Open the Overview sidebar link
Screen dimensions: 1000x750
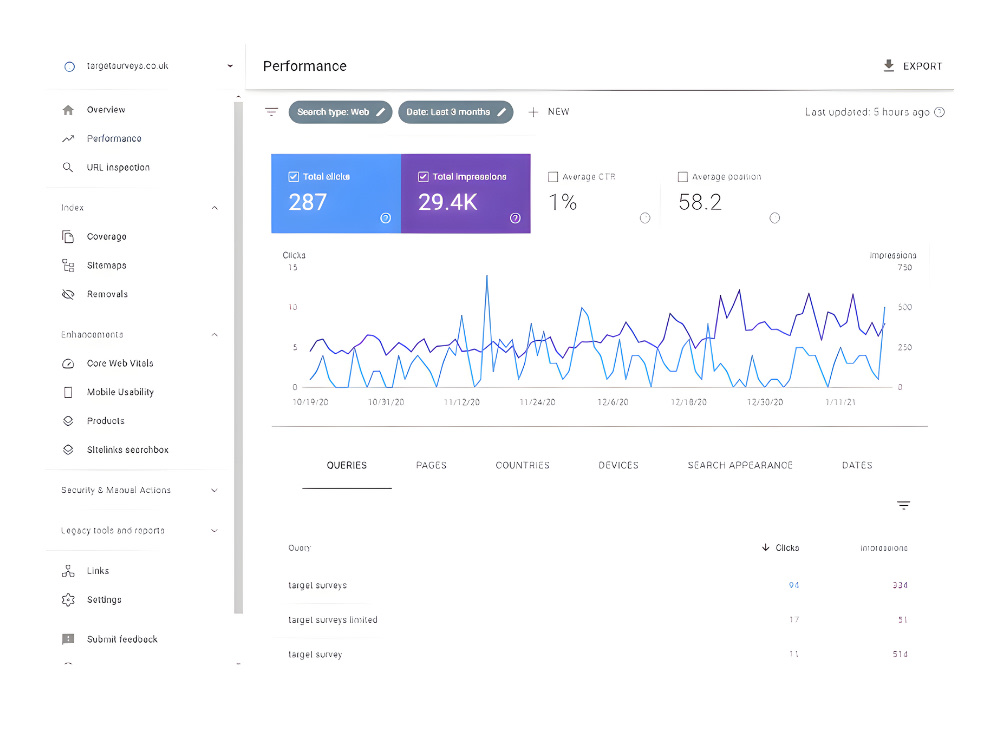pyautogui.click(x=106, y=110)
